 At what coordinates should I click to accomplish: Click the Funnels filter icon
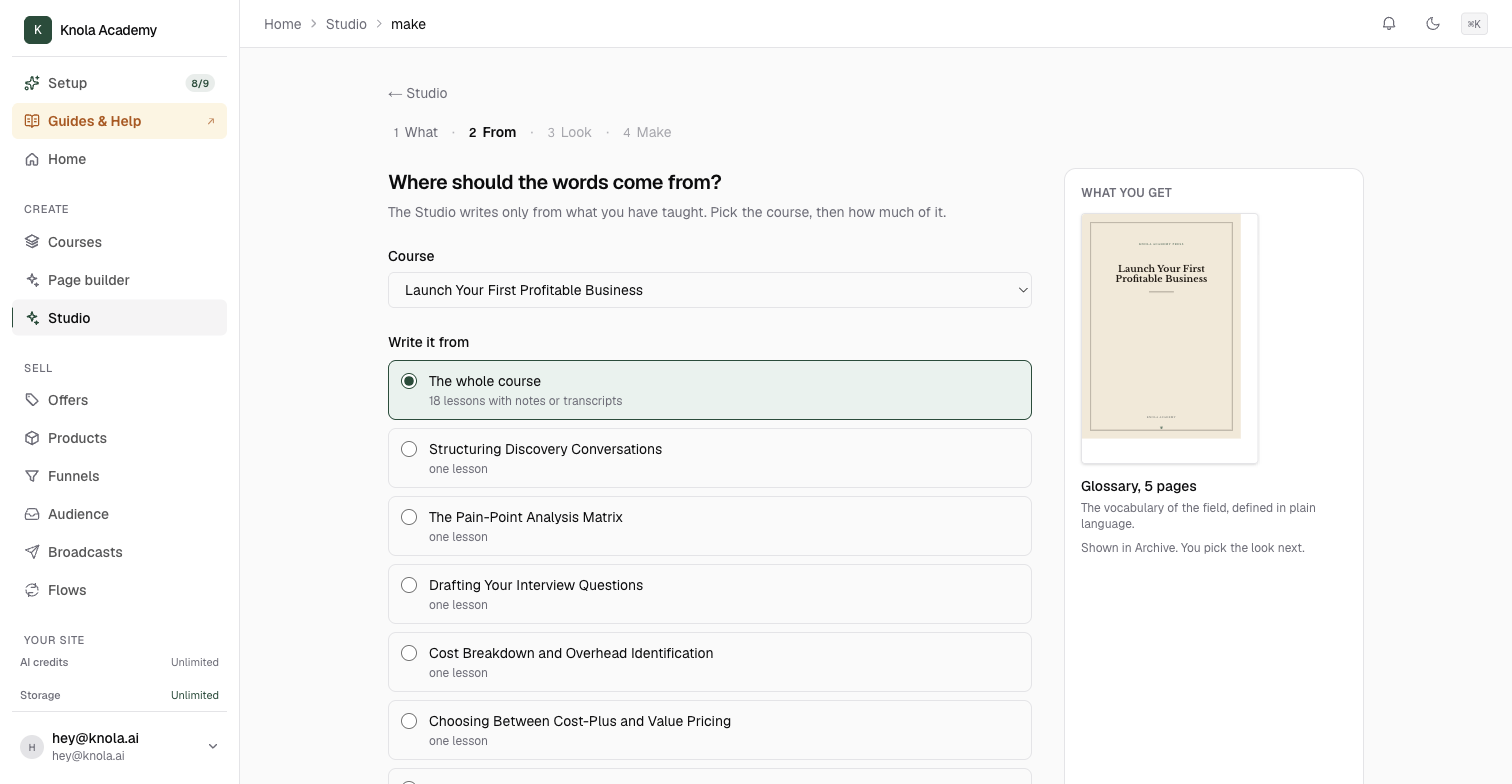(32, 476)
